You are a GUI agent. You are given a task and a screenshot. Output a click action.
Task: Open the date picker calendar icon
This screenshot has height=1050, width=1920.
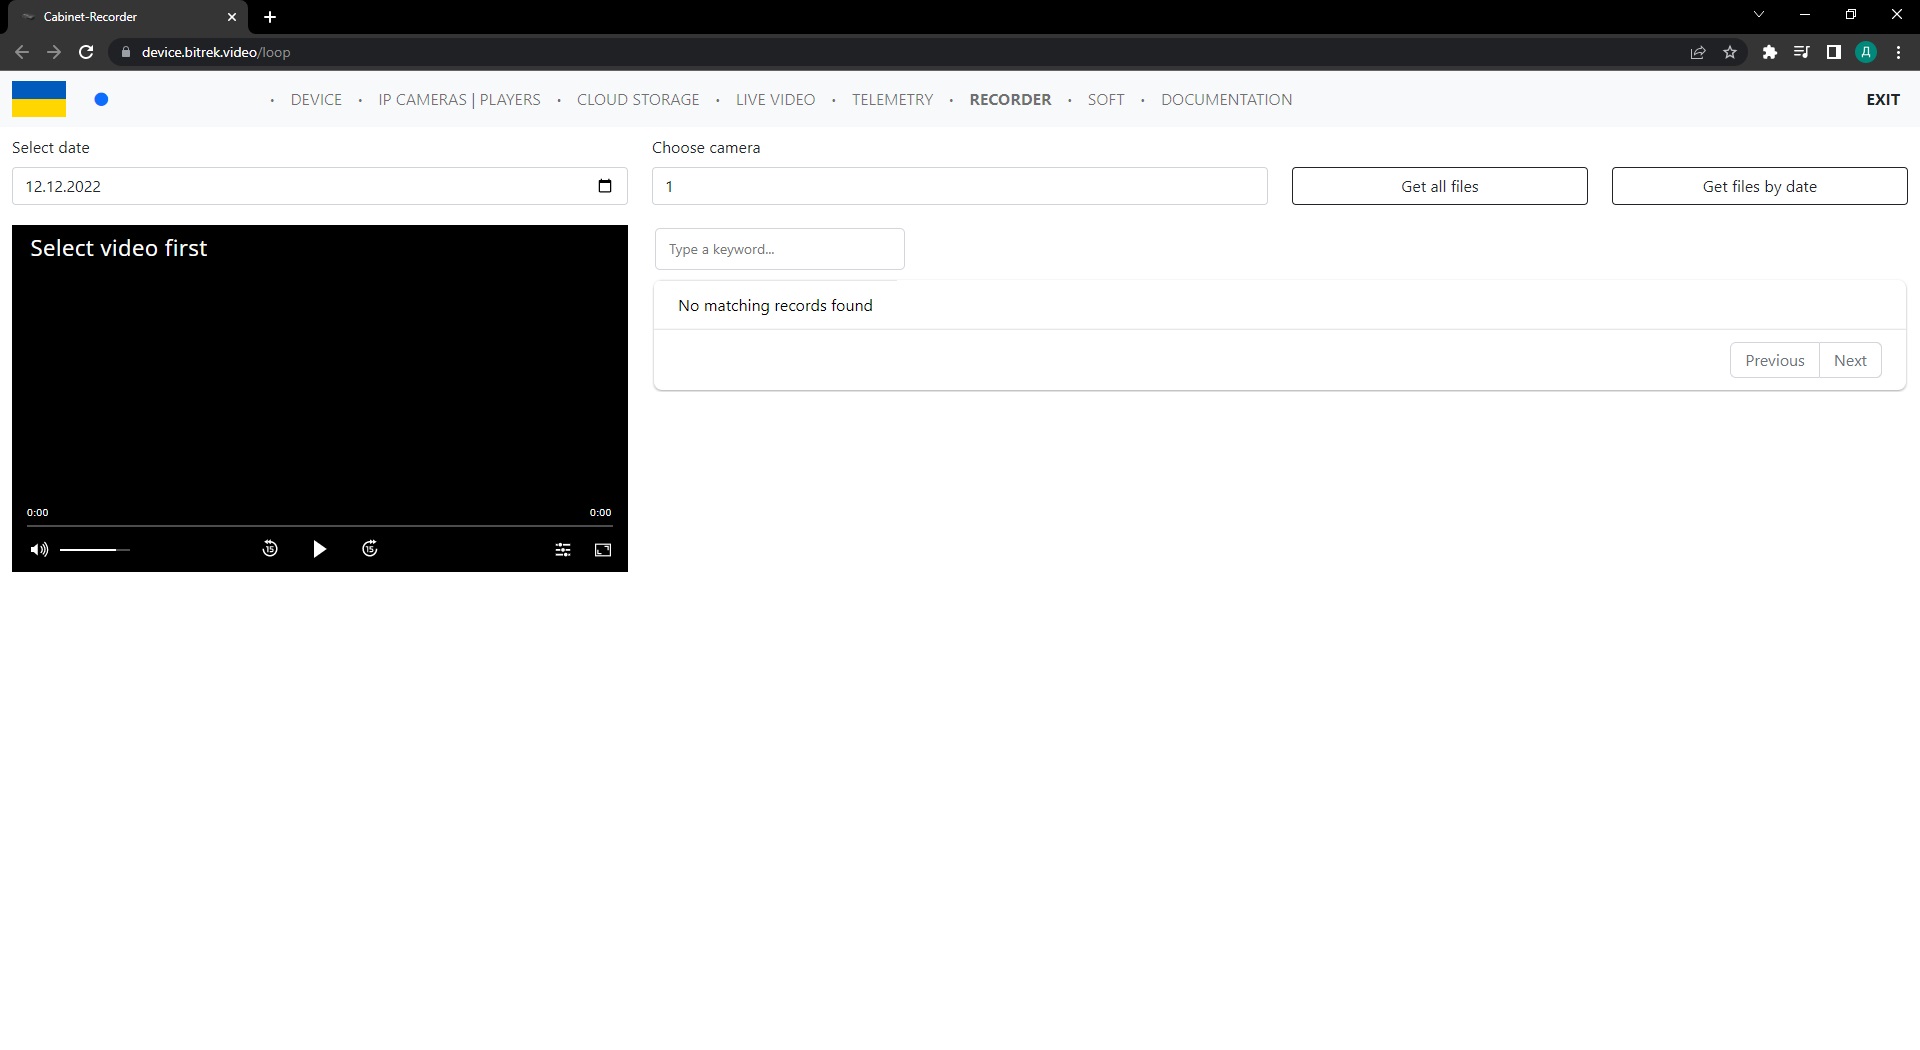click(x=604, y=186)
